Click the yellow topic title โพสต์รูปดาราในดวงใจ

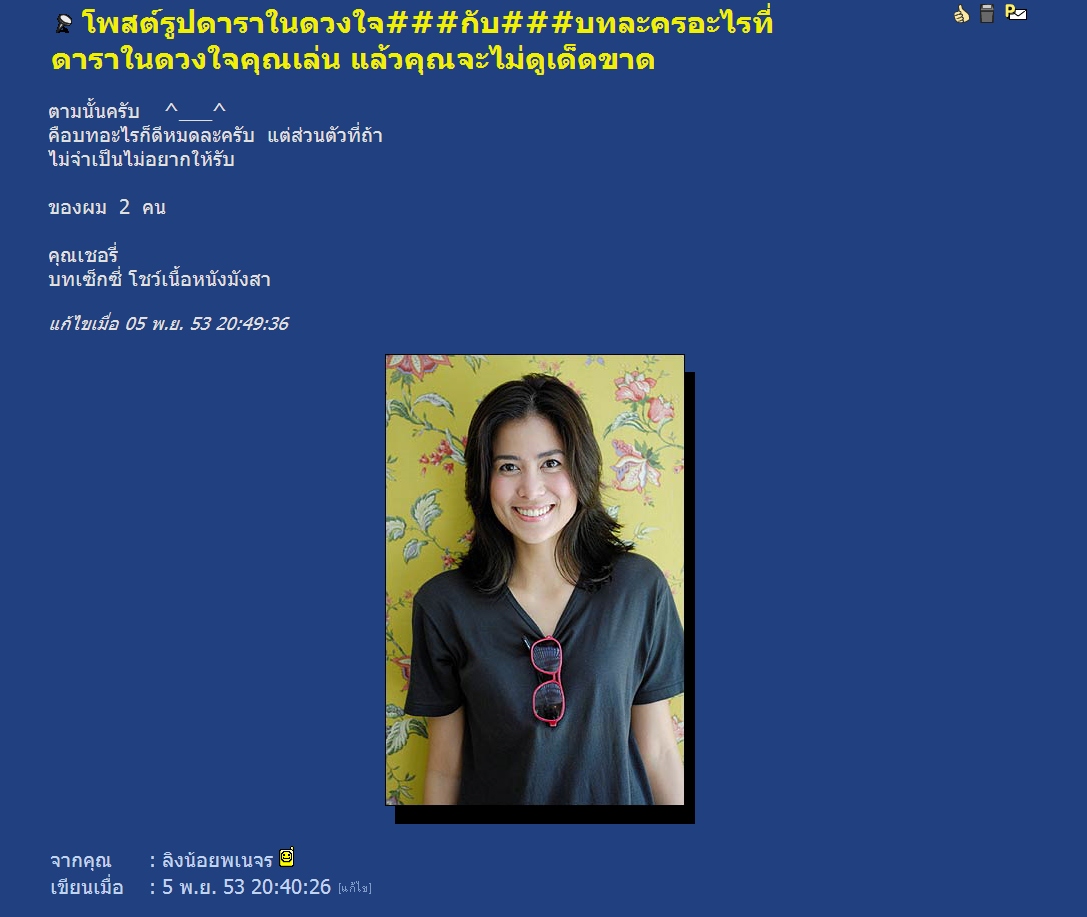click(412, 42)
